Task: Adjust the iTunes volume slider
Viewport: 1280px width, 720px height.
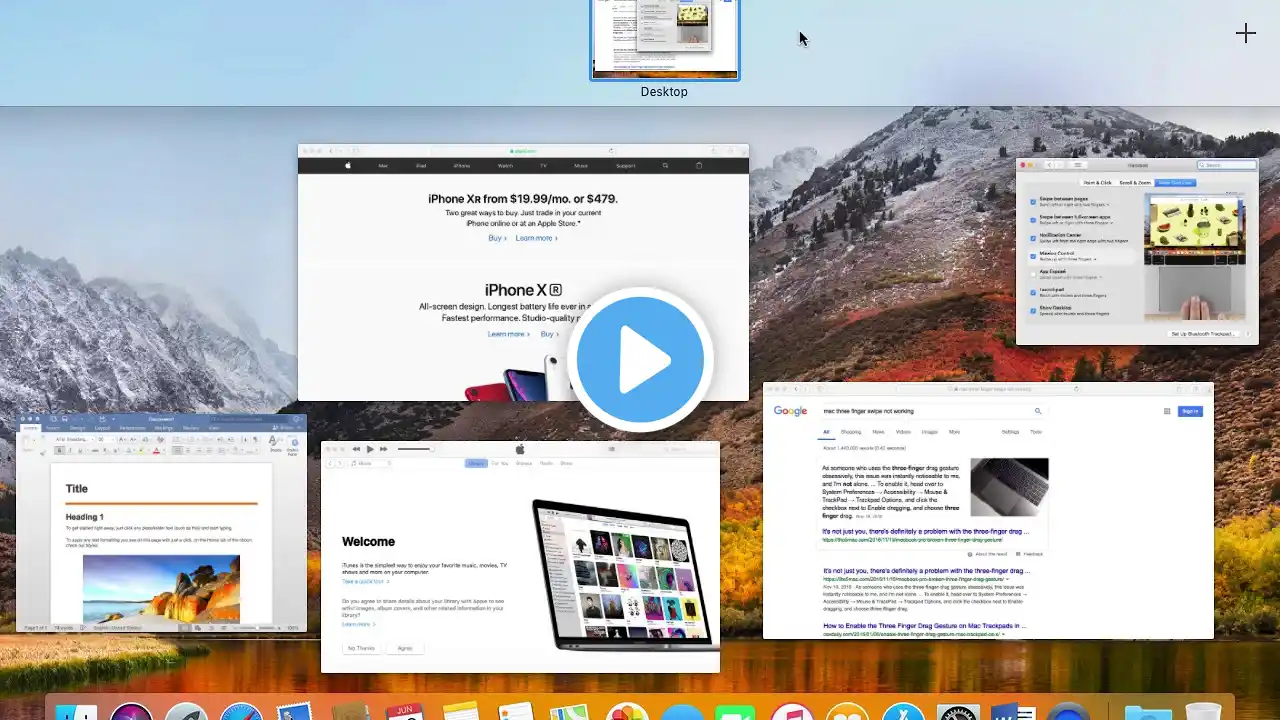Action: click(x=415, y=449)
